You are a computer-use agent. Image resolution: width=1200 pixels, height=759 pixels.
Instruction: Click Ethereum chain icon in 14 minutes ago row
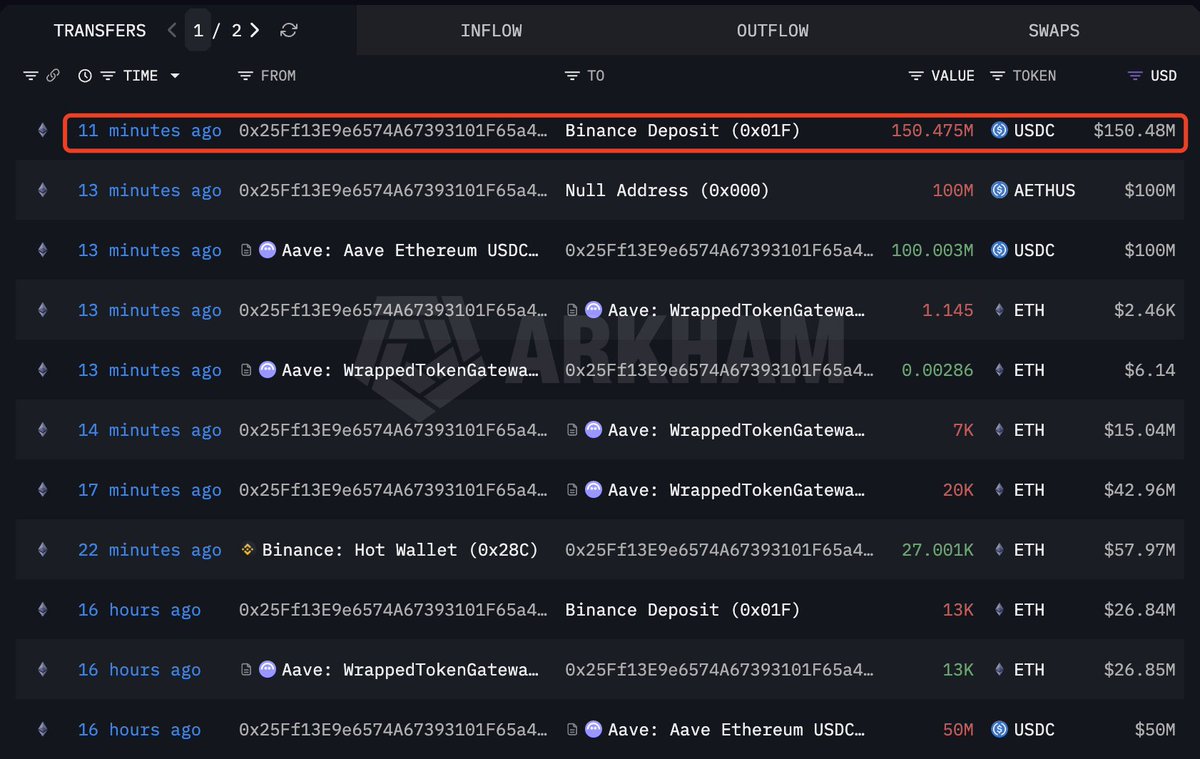[x=42, y=430]
